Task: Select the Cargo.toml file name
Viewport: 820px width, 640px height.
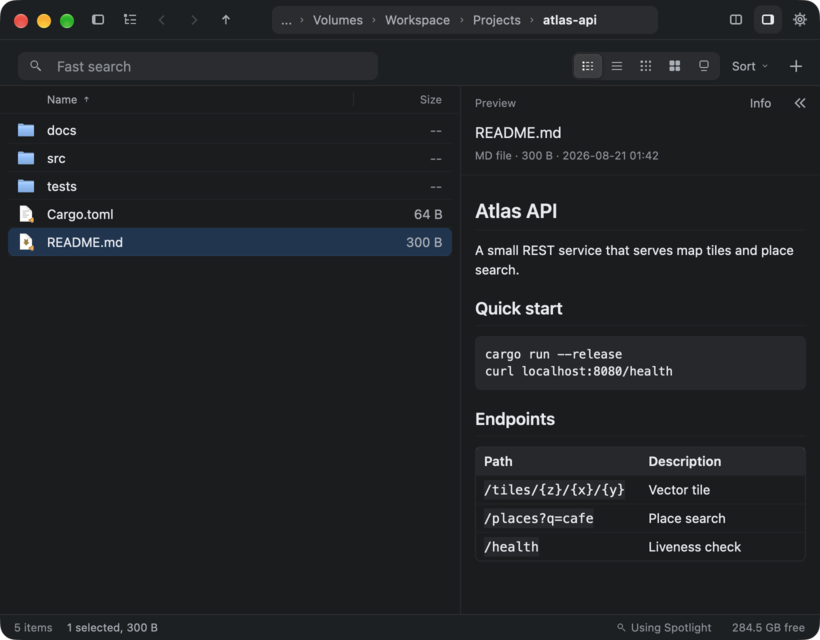Action: tap(80, 214)
